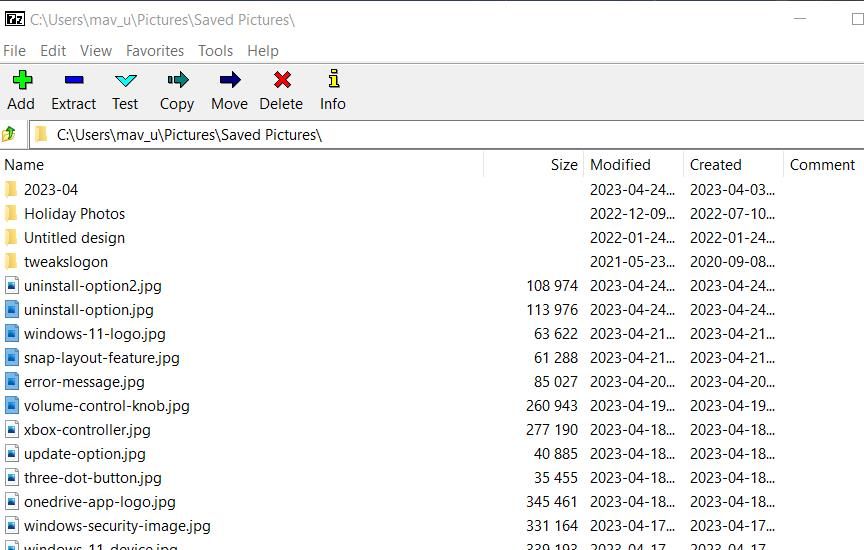
Task: Click the image icon for onedrive-app-logo.jpg
Action: click(12, 501)
